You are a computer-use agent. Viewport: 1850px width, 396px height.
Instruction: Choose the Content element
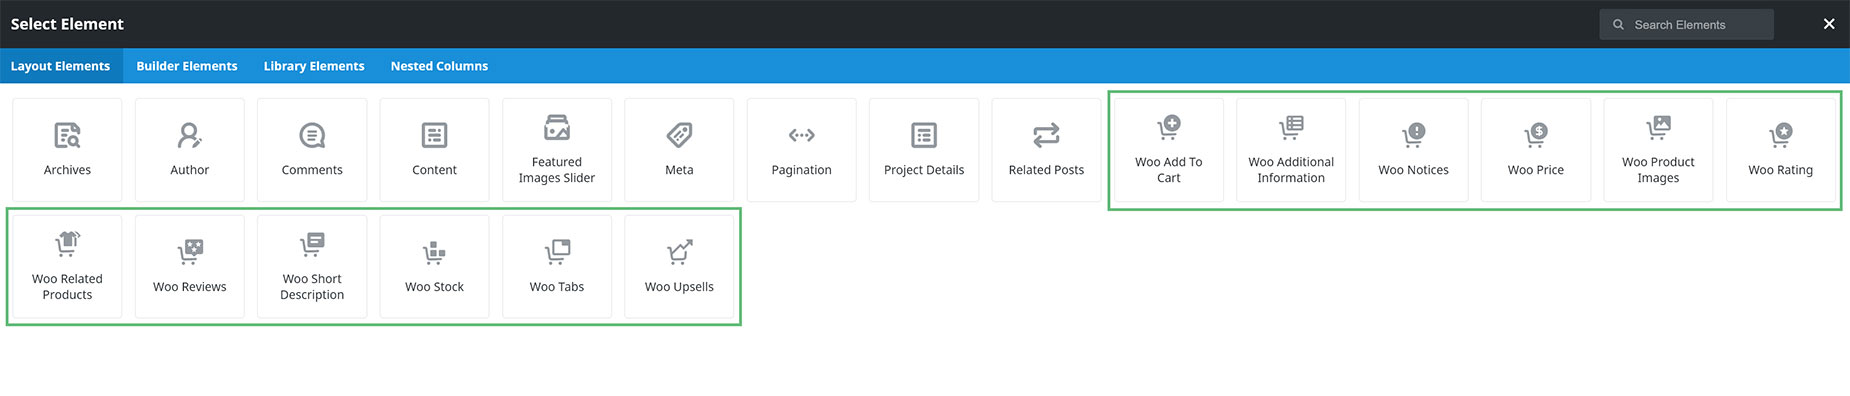(434, 150)
